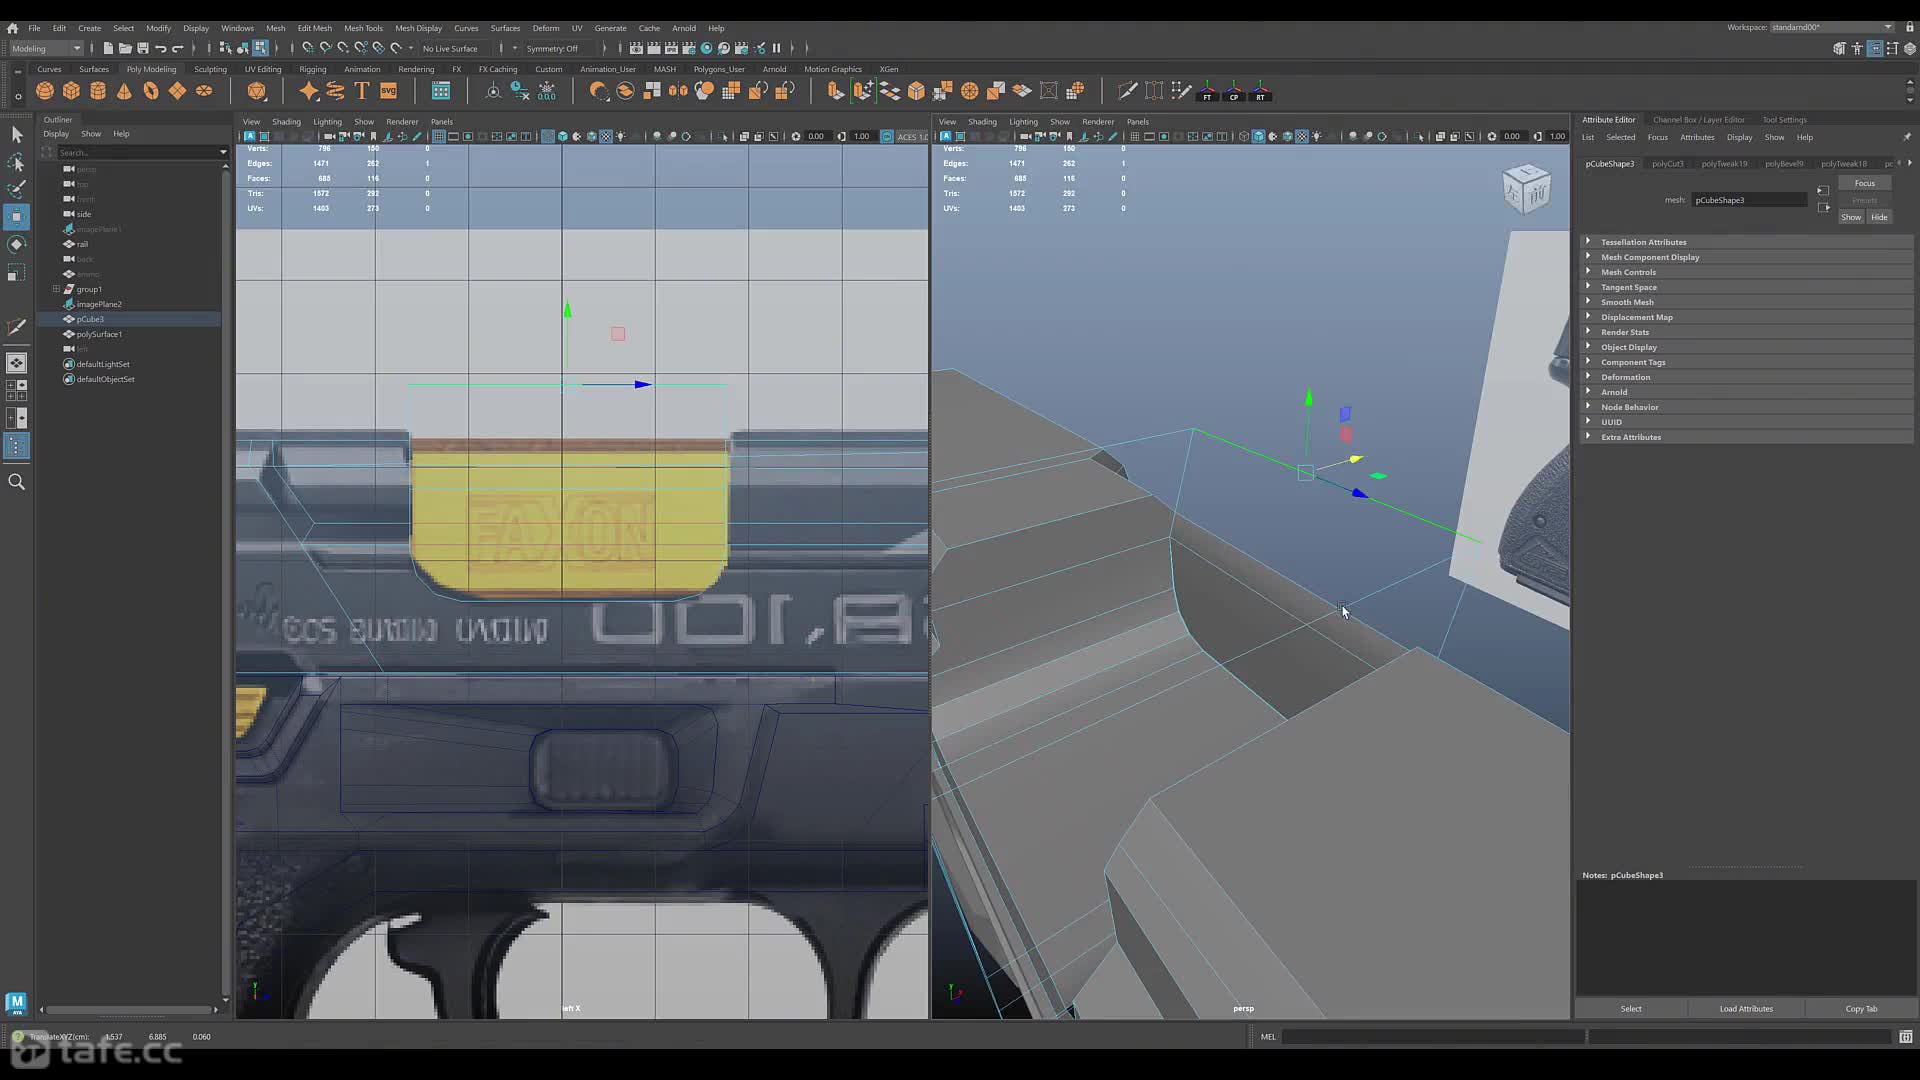The height and width of the screenshot is (1080, 1920).
Task: Click the Maya home icon
Action: 12,28
